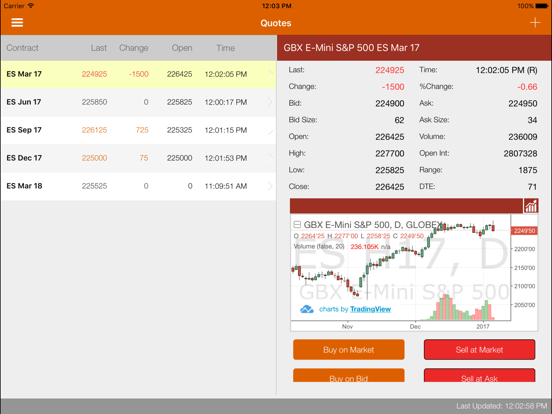Click Bid value 224900
Screen dimensions: 552x414
(389, 104)
